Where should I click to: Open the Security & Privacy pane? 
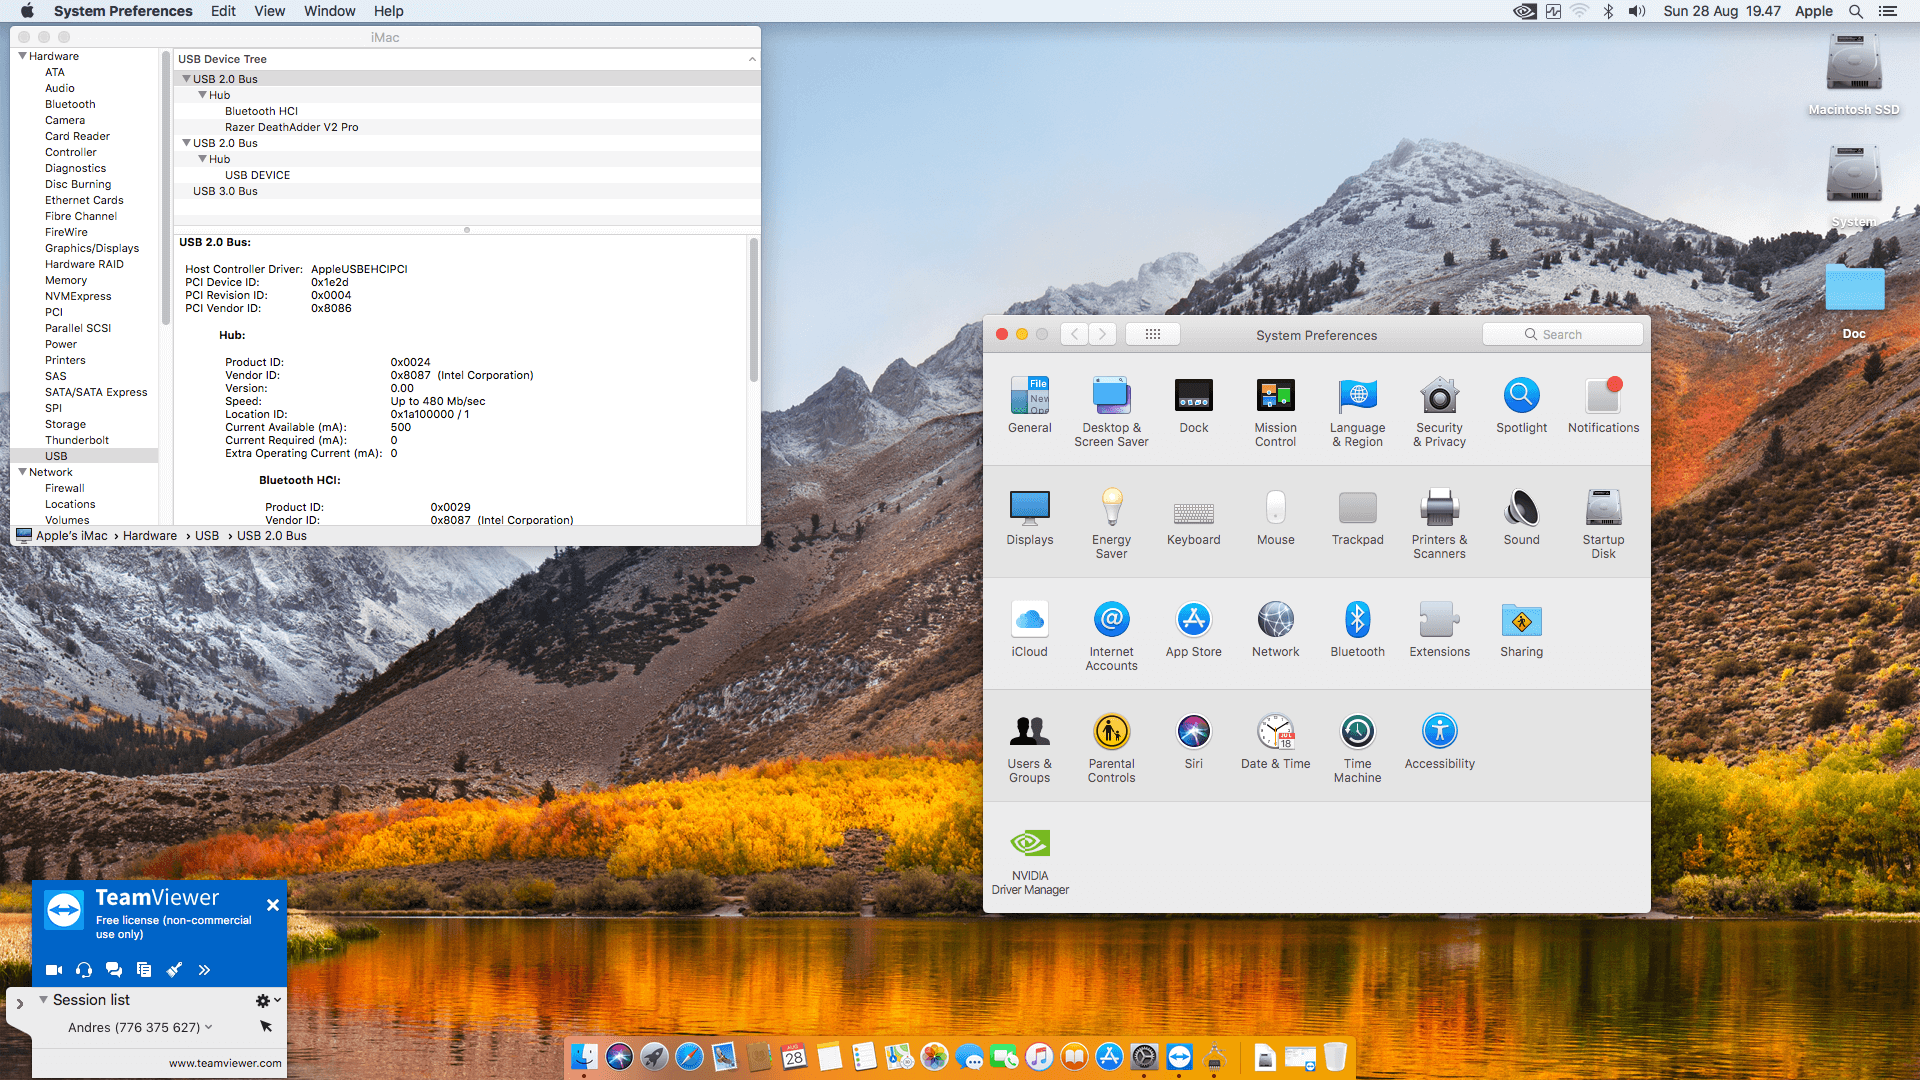pos(1439,411)
